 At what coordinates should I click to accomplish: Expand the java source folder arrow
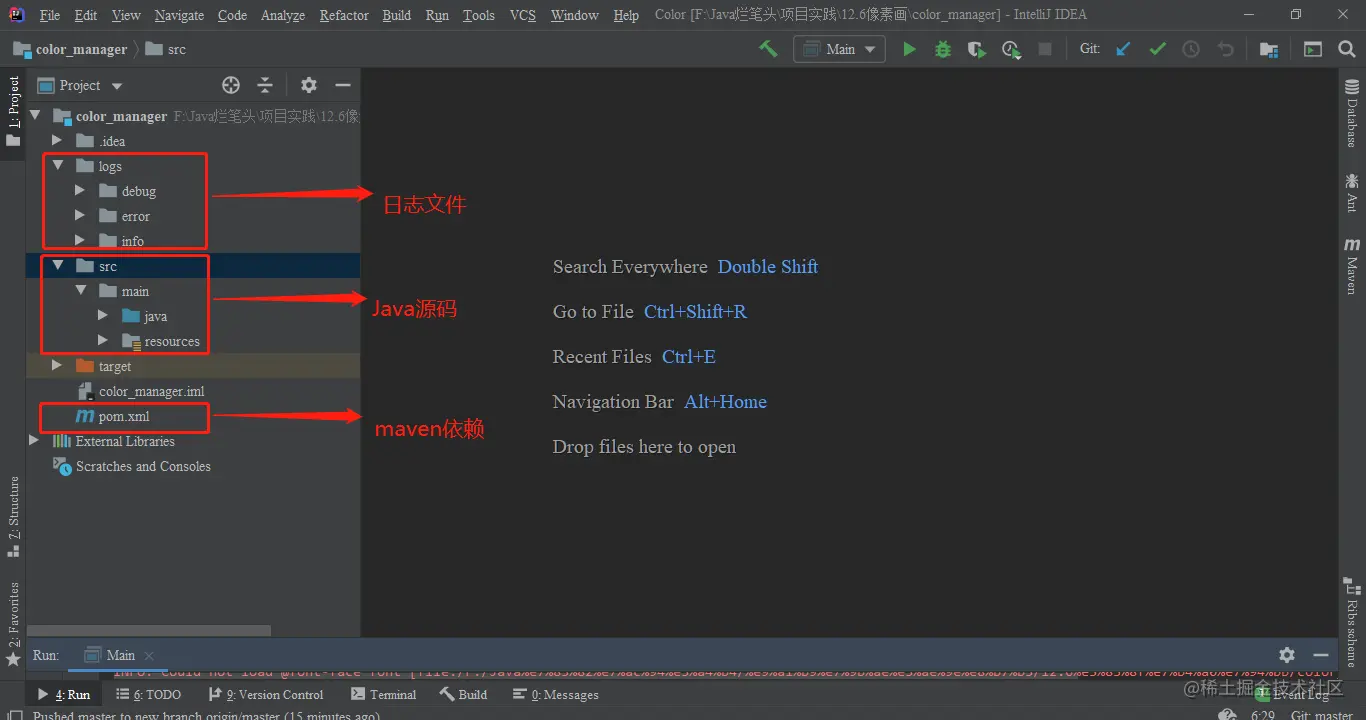click(103, 315)
